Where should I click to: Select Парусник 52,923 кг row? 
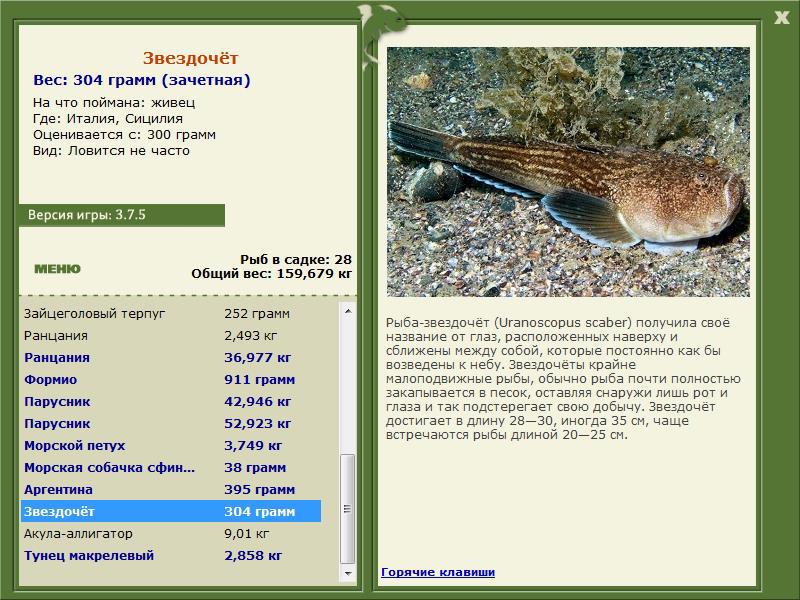(x=171, y=423)
